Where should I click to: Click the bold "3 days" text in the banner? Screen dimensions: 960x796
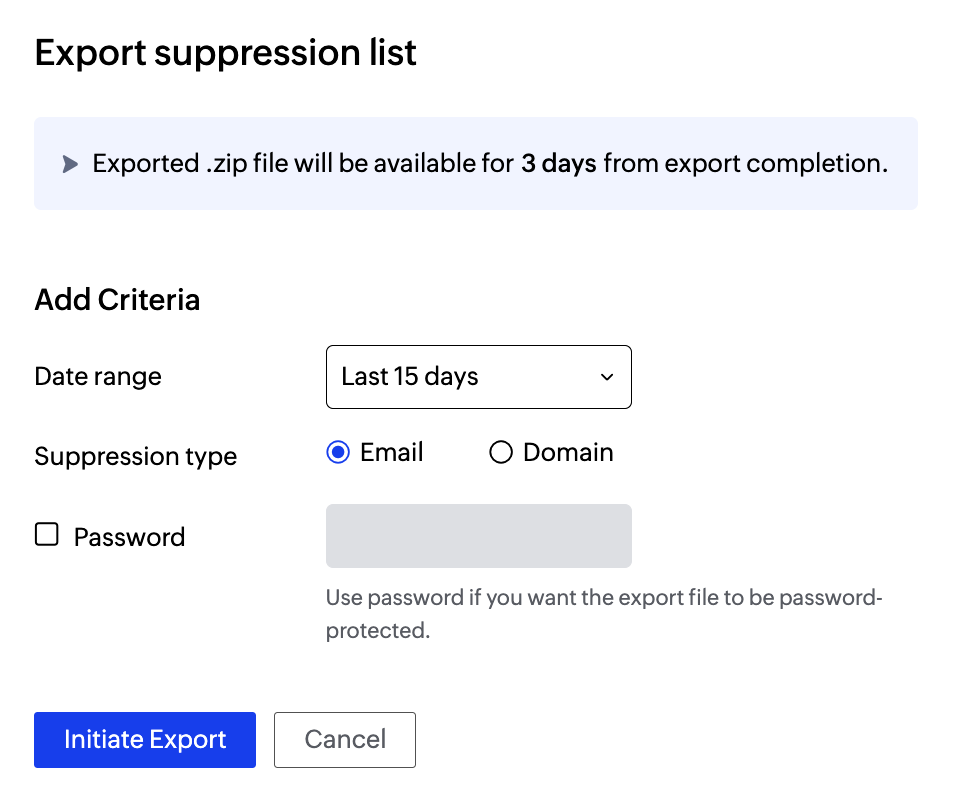click(558, 164)
